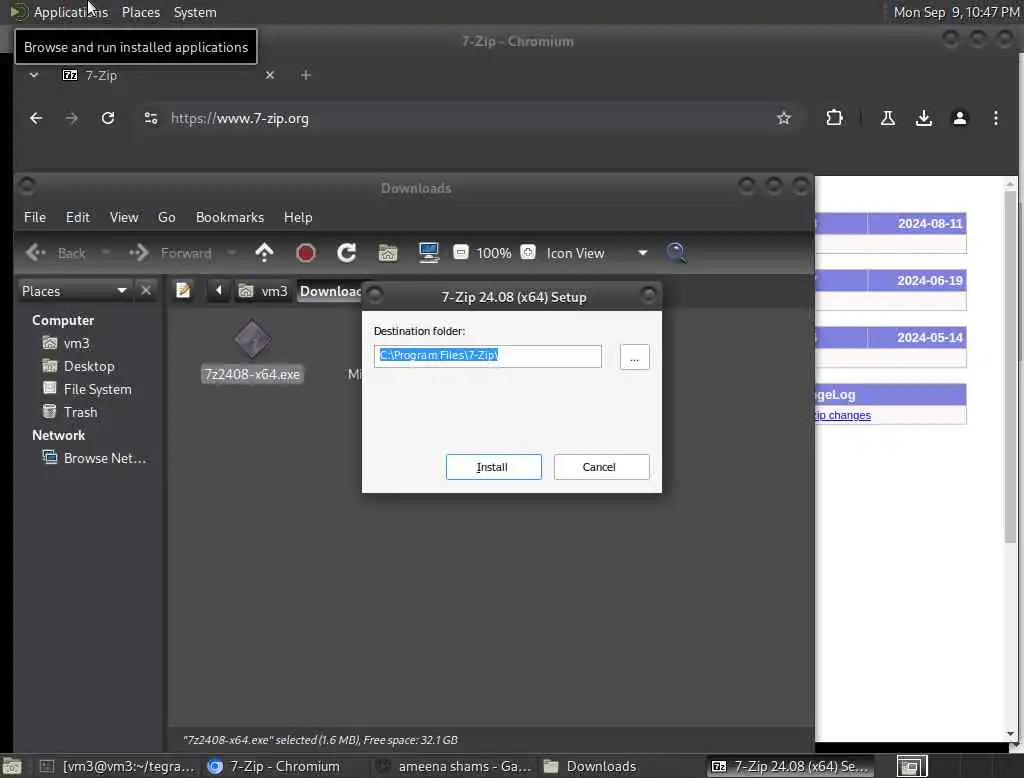Open the destination folder browse button
Screen dimensions: 1024x778
coord(634,357)
